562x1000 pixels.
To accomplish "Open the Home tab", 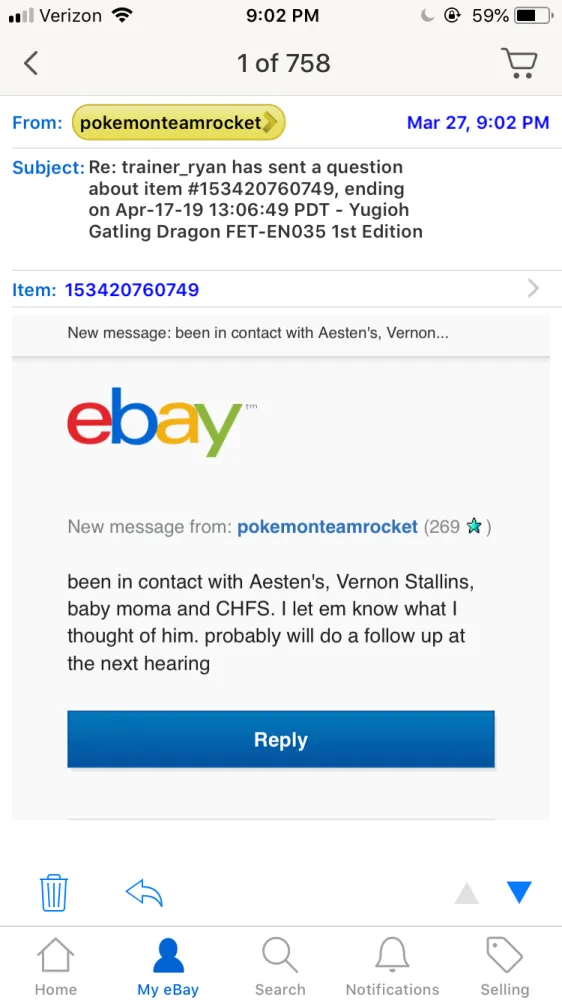I will 55,966.
